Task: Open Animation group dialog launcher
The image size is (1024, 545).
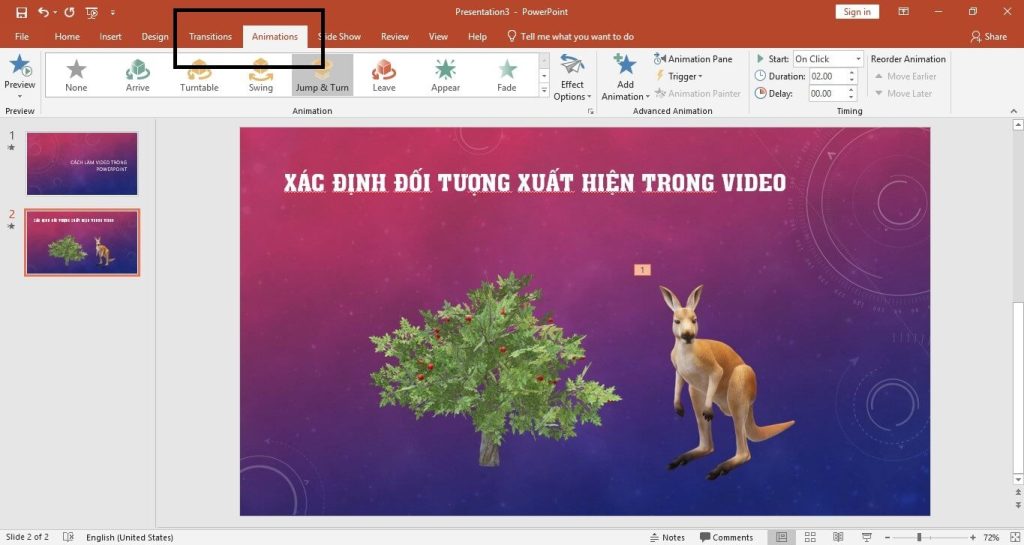Action: 590,112
